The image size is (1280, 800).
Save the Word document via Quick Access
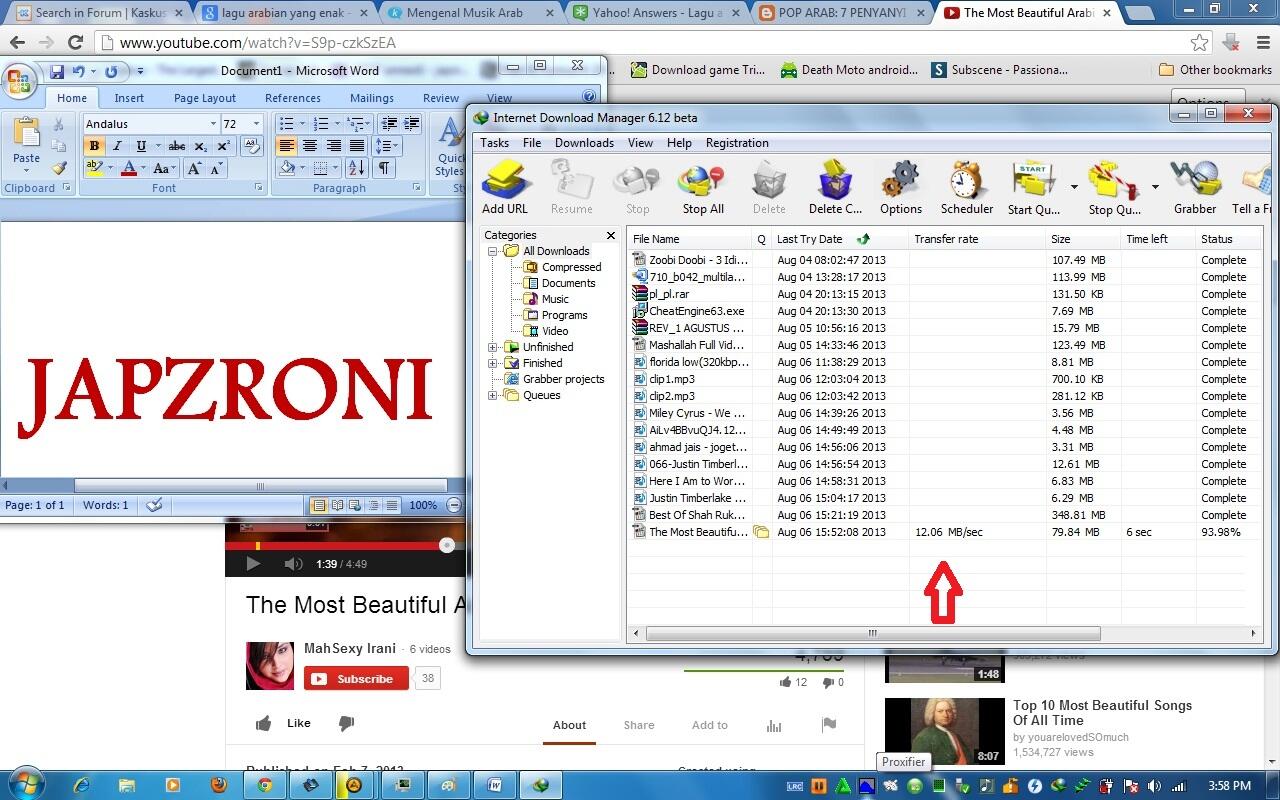(57, 72)
